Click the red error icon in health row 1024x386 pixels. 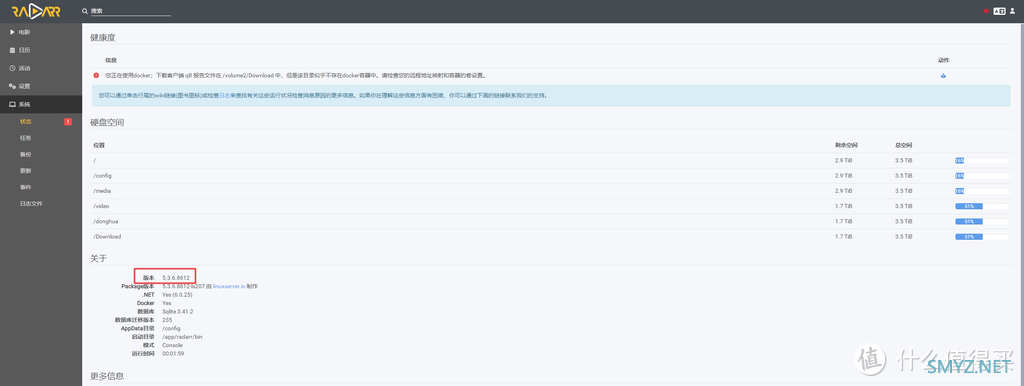(x=96, y=75)
